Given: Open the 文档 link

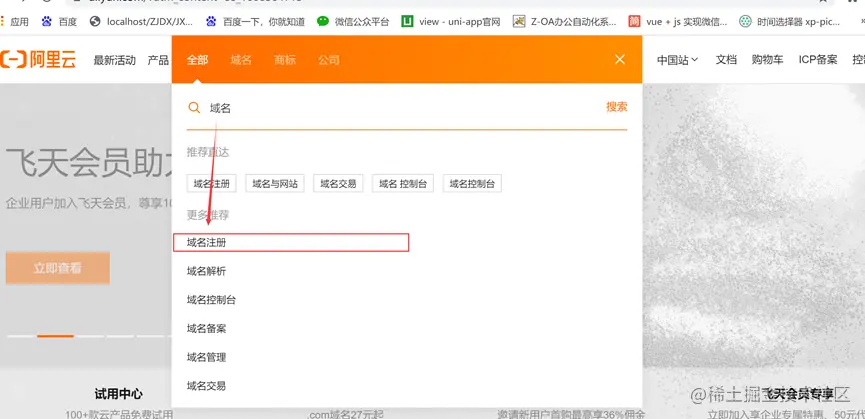Looking at the screenshot, I should pyautogui.click(x=726, y=60).
